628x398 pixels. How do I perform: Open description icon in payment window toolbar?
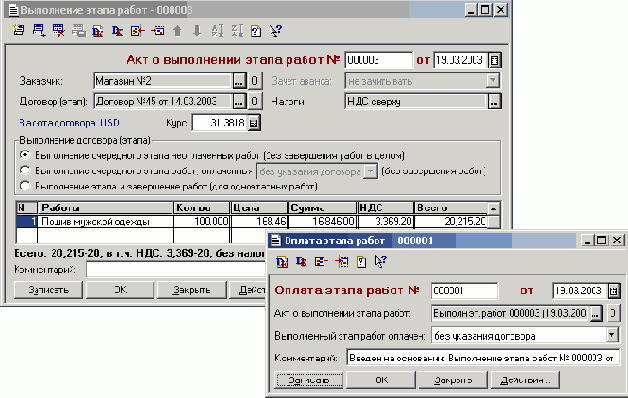362,262
